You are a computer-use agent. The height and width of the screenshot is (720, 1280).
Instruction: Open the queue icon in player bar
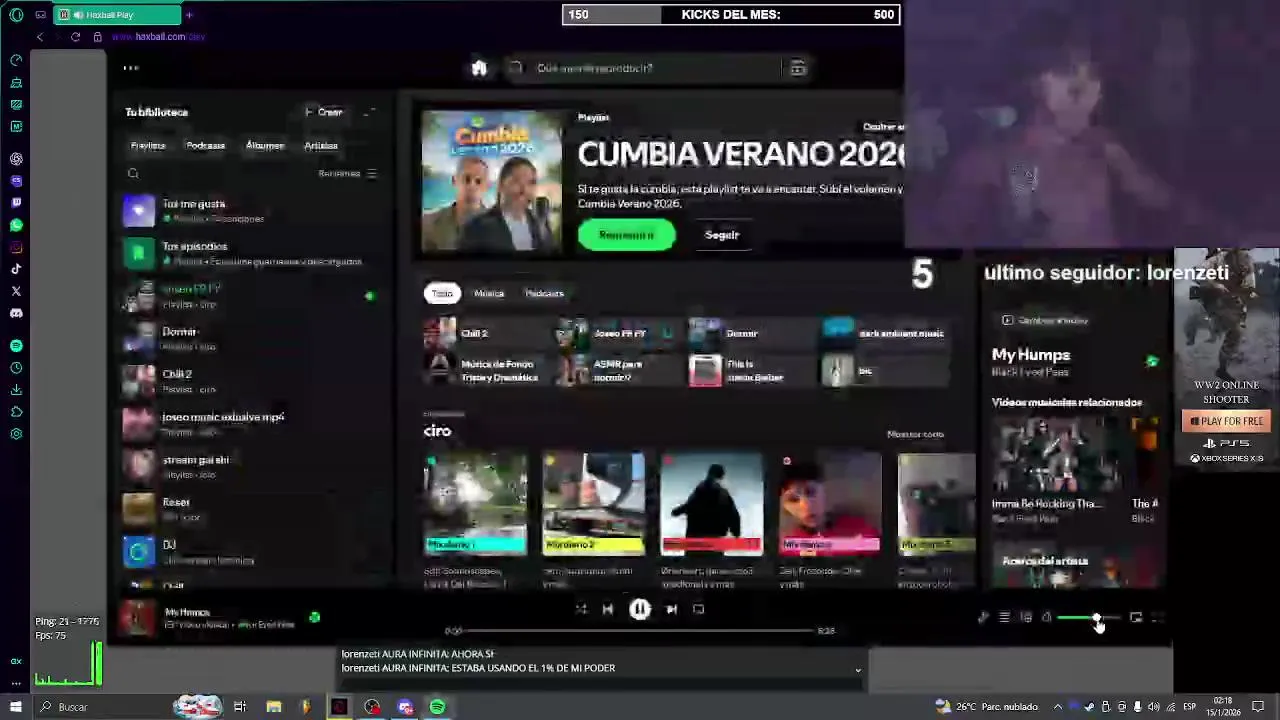pos(1004,619)
